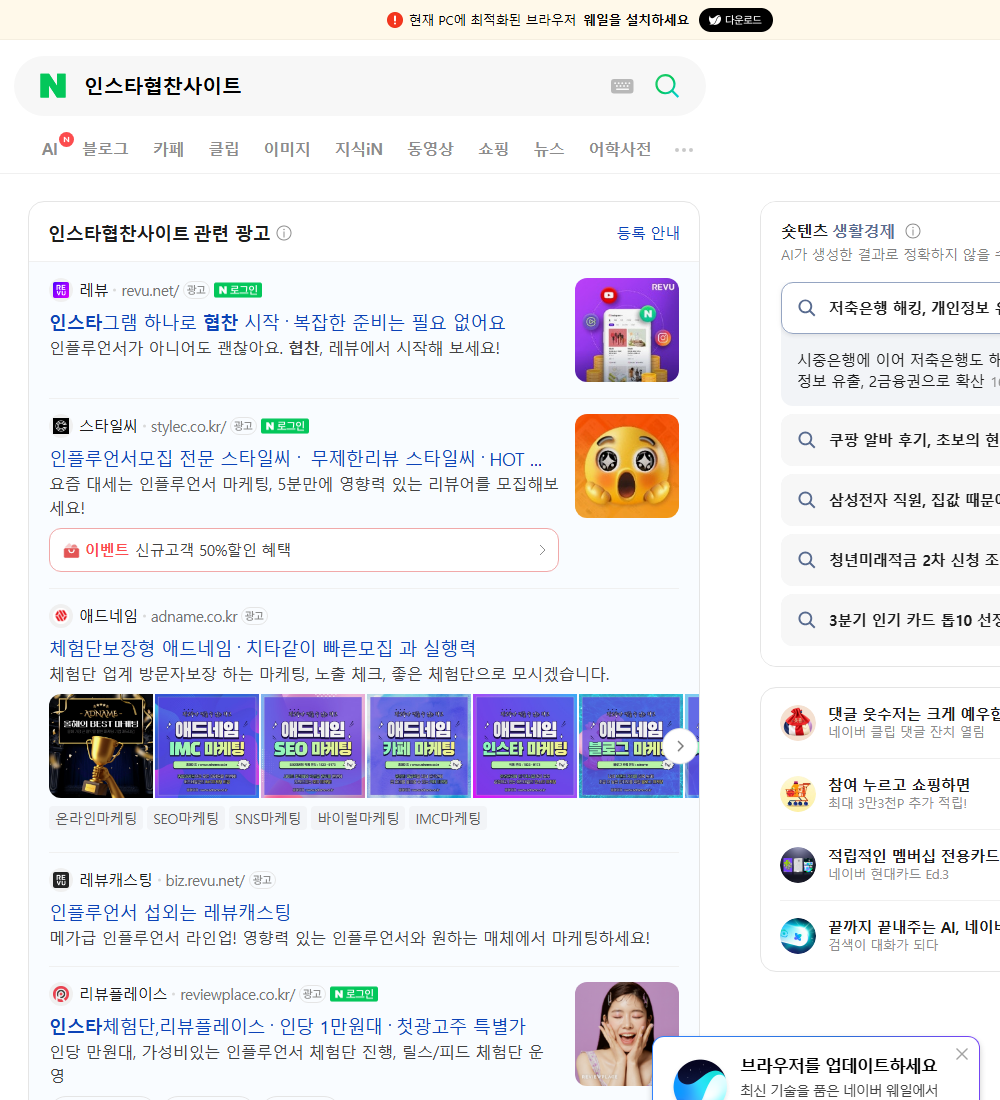Click the green Naver N logo
This screenshot has width=1000, height=1100.
(x=53, y=86)
